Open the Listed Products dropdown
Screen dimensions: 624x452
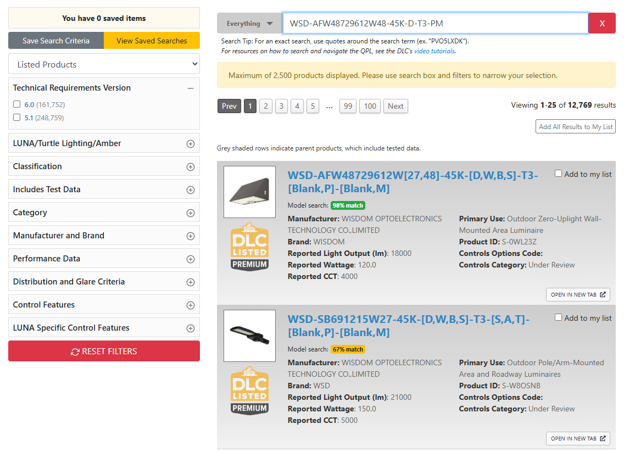click(x=104, y=64)
